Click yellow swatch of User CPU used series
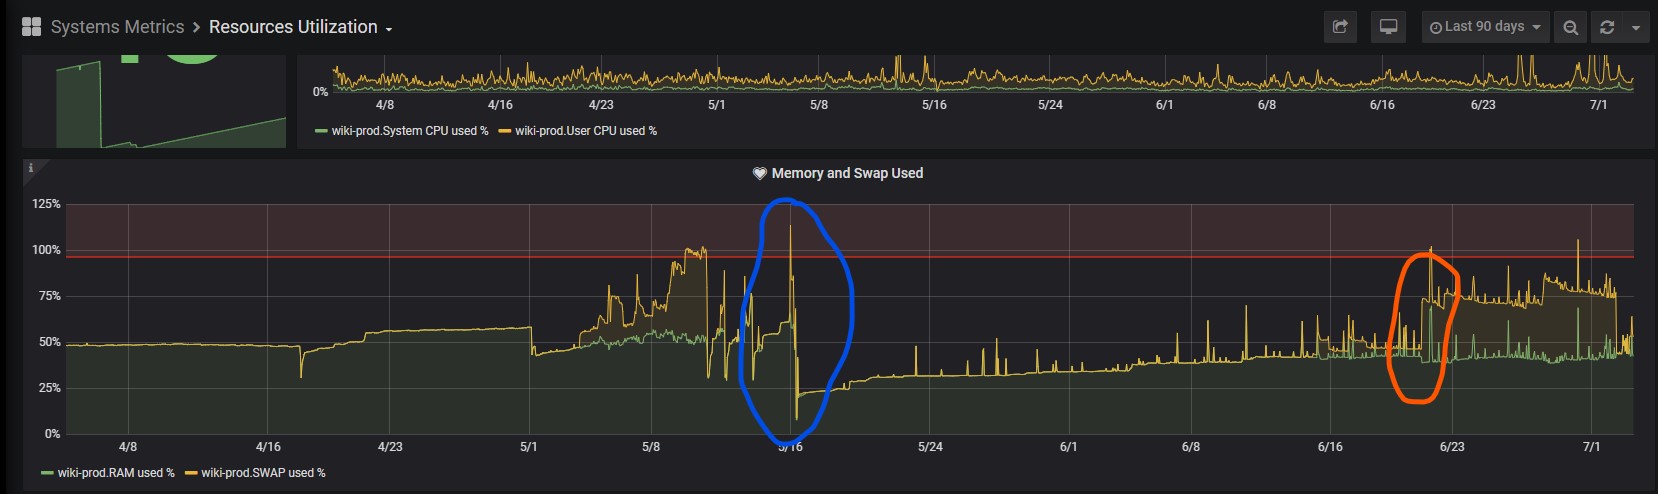Viewport: 1658px width, 494px height. coord(505,131)
